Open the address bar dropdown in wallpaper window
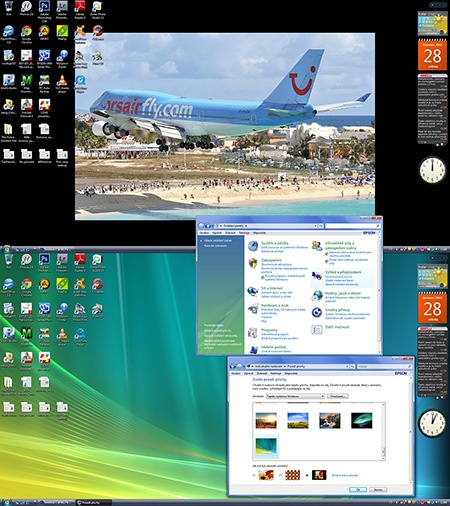This screenshot has width=450, height=506. (x=347, y=366)
